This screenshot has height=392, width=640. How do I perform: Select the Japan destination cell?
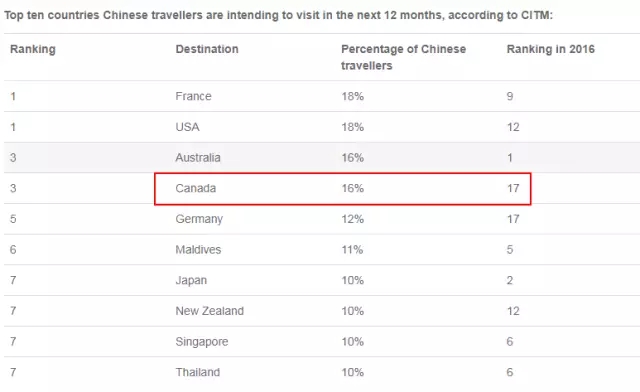[191, 281]
